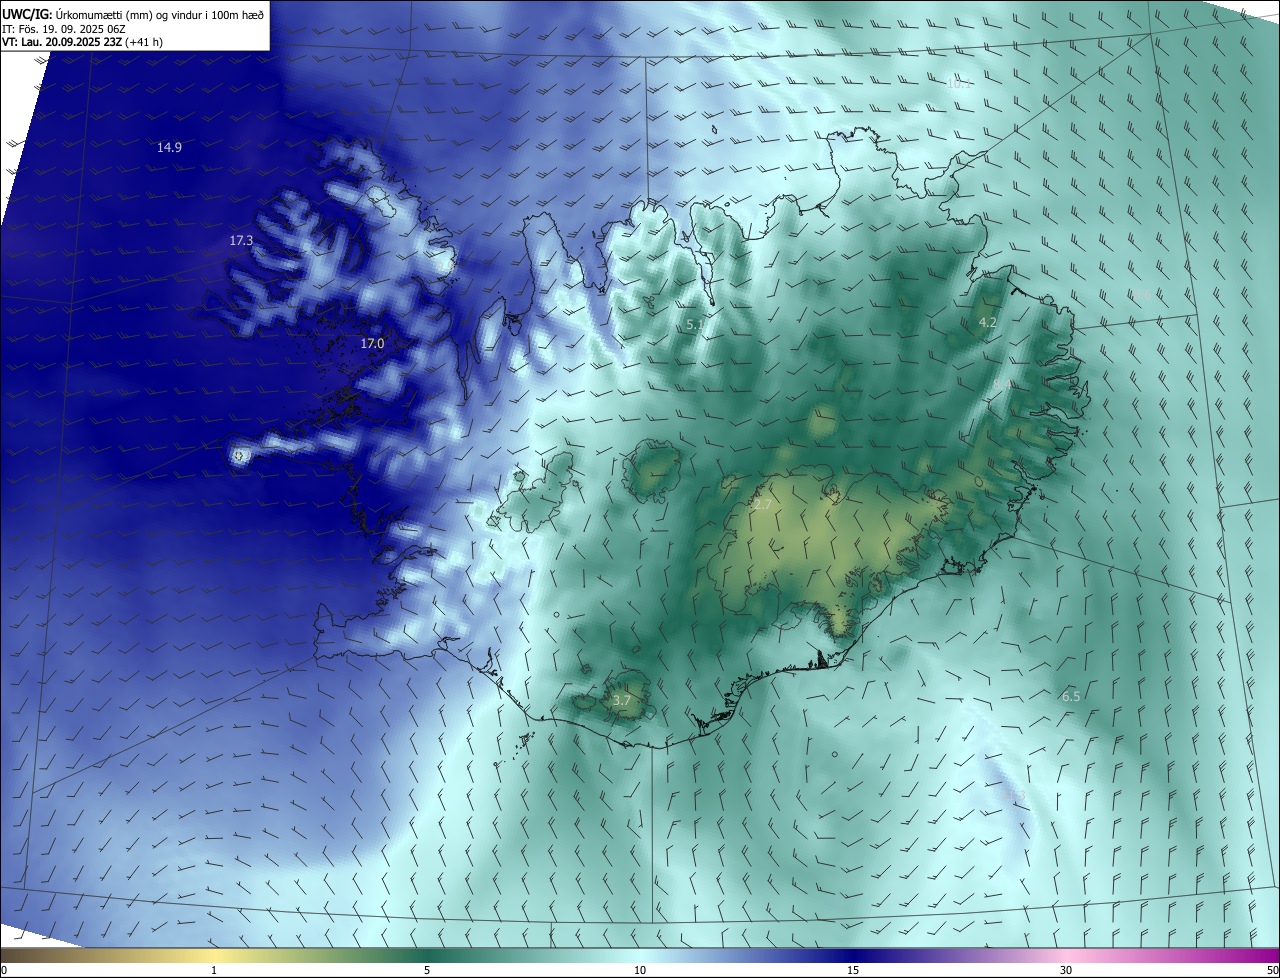This screenshot has width=1280, height=978.
Task: Click the 2.7 value on the Vatnajökull glacier
Action: click(x=762, y=505)
